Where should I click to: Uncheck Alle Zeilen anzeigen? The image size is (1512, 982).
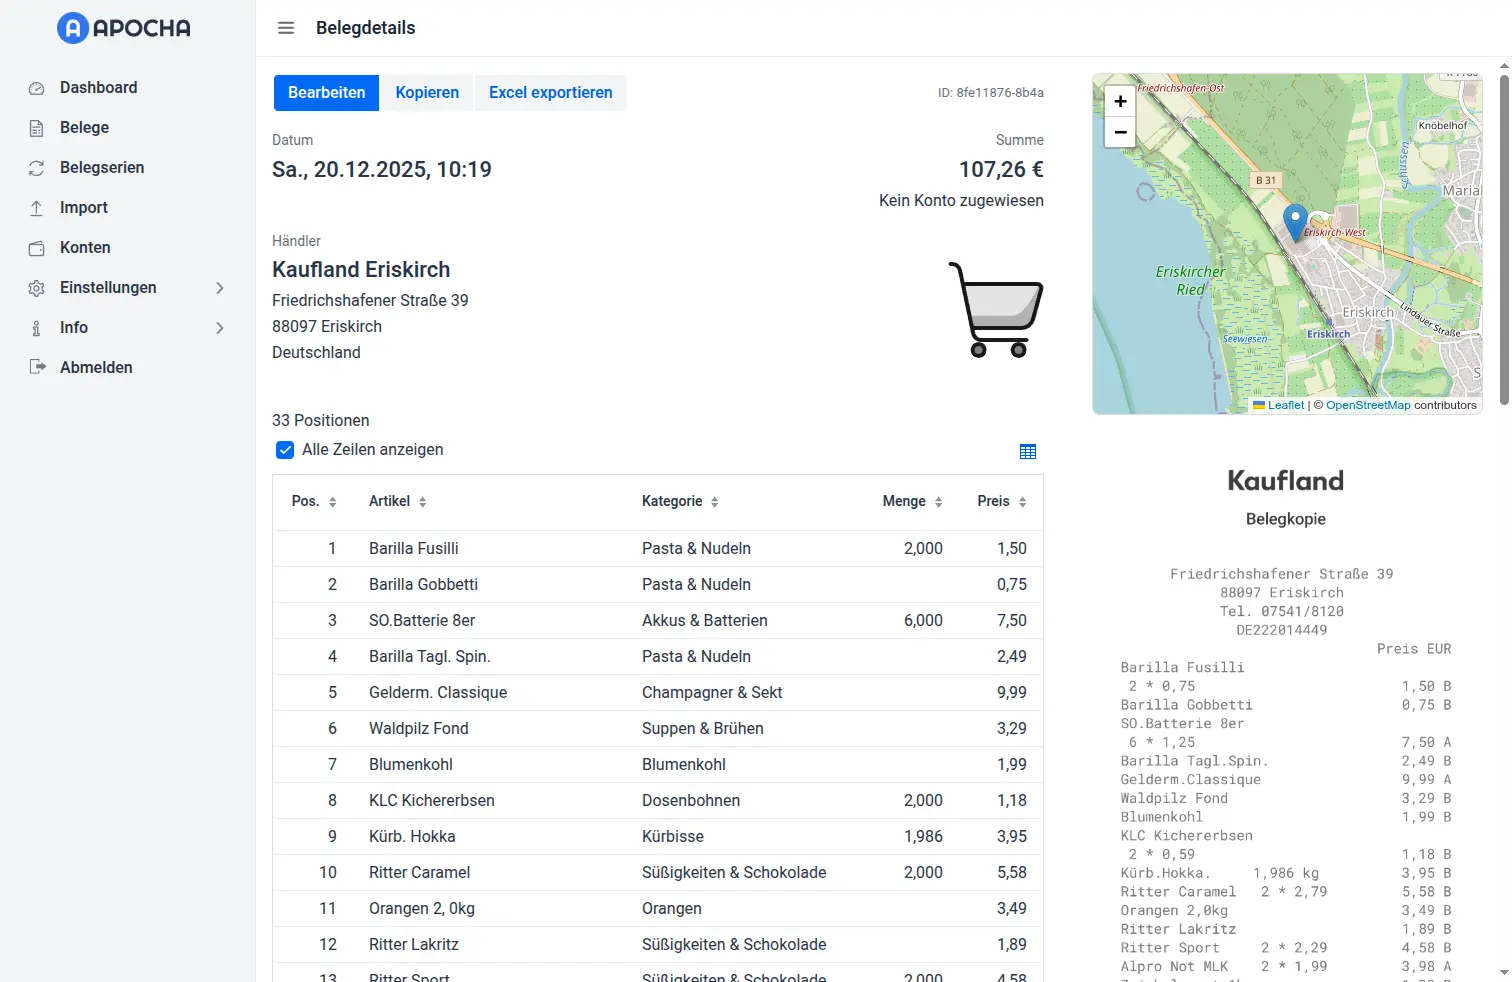tap(285, 450)
